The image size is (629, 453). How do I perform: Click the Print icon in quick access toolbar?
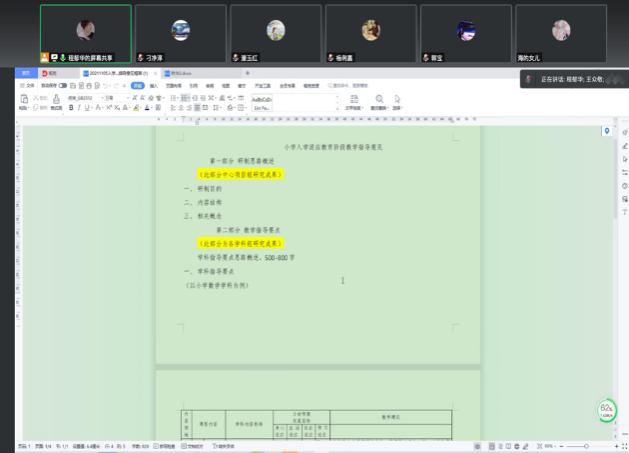point(89,85)
